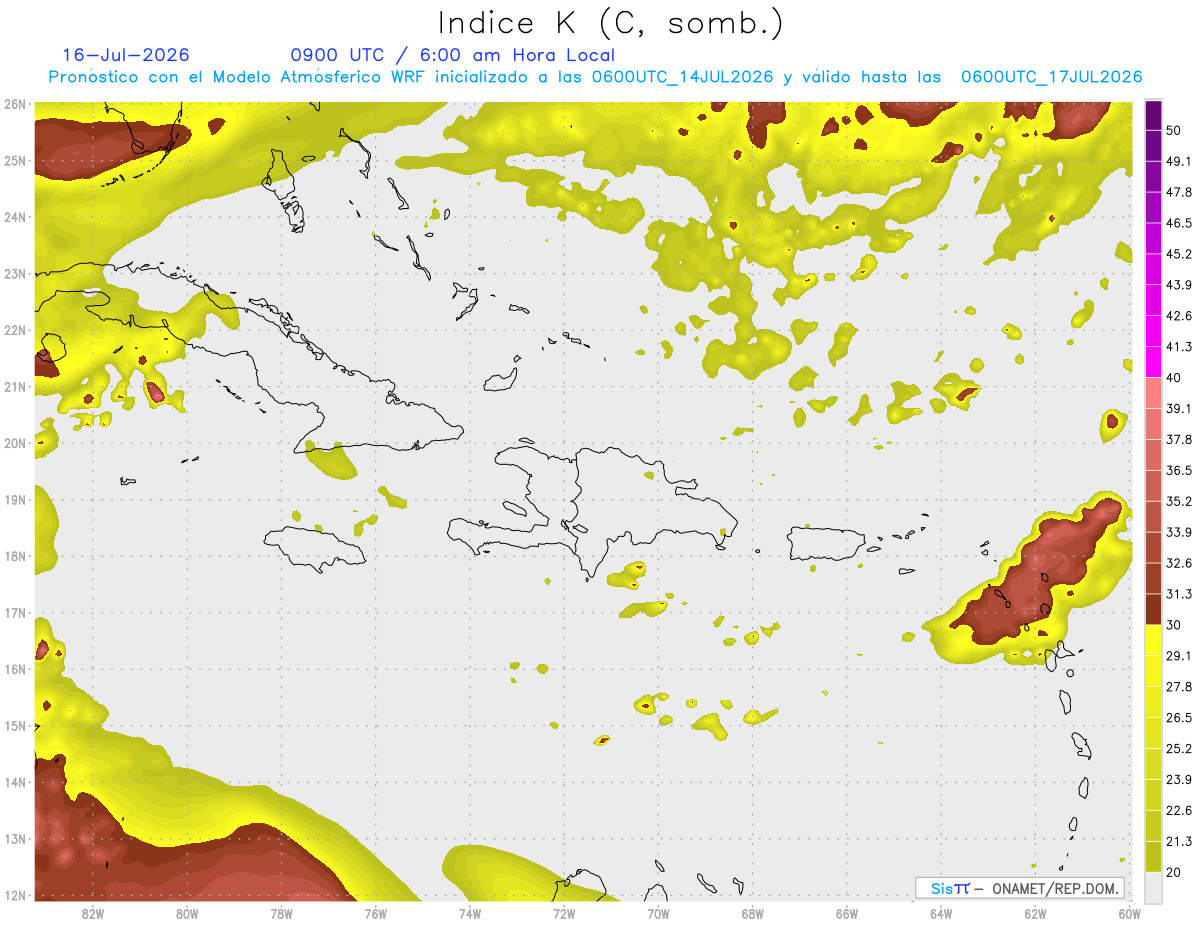The width and height of the screenshot is (1200, 927).
Task: Click the 26N latitude label
Action: point(15,104)
